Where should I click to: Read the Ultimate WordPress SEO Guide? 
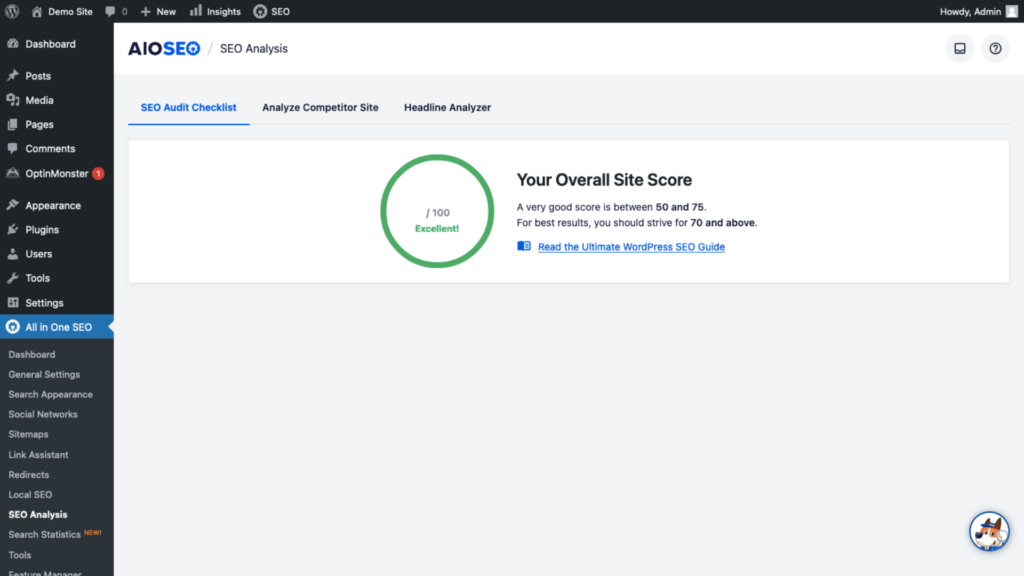[632, 247]
